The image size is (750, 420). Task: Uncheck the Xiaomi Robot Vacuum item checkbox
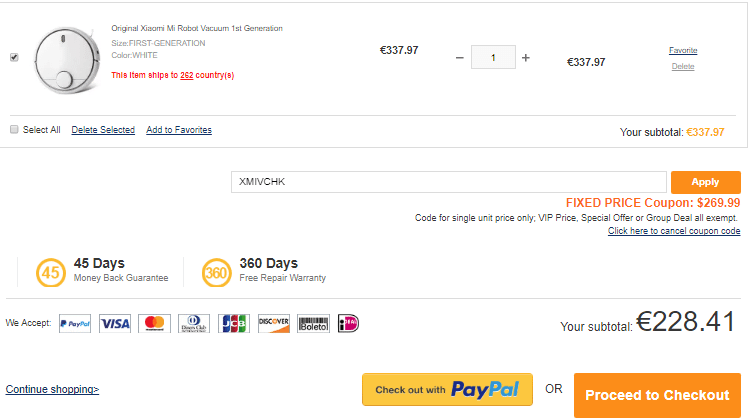click(14, 57)
